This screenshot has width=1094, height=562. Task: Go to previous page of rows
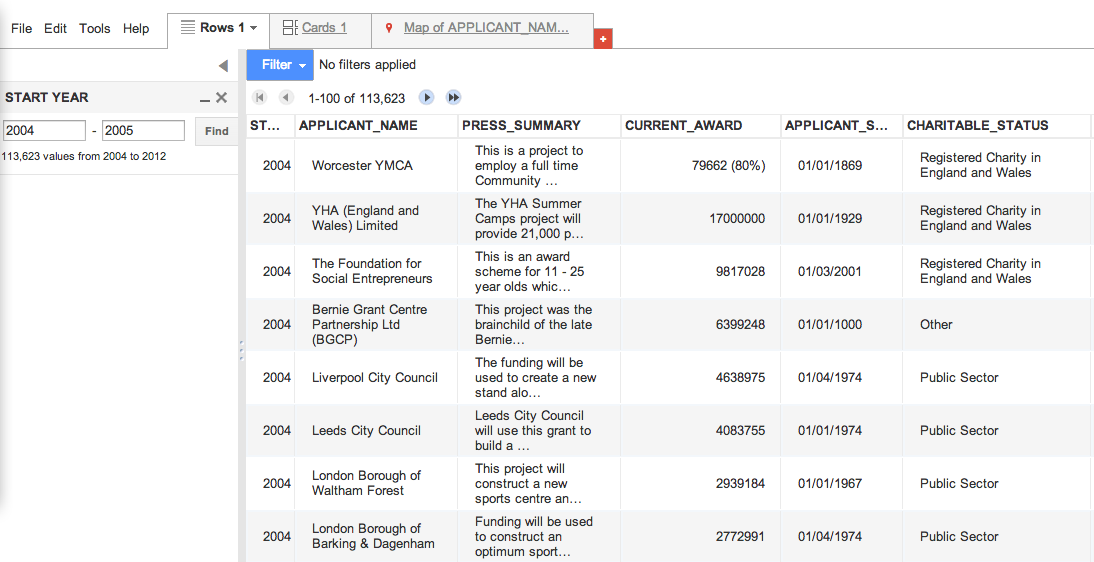286,98
